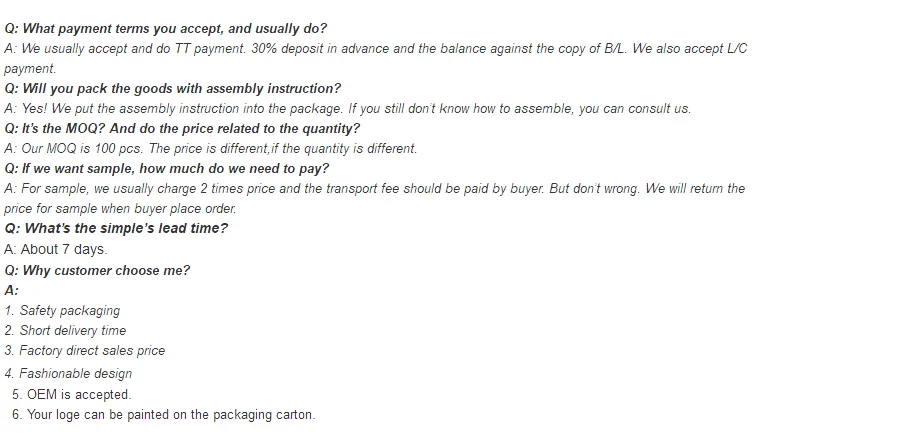
Task: Click the payment terms question heading
Action: [165, 29]
